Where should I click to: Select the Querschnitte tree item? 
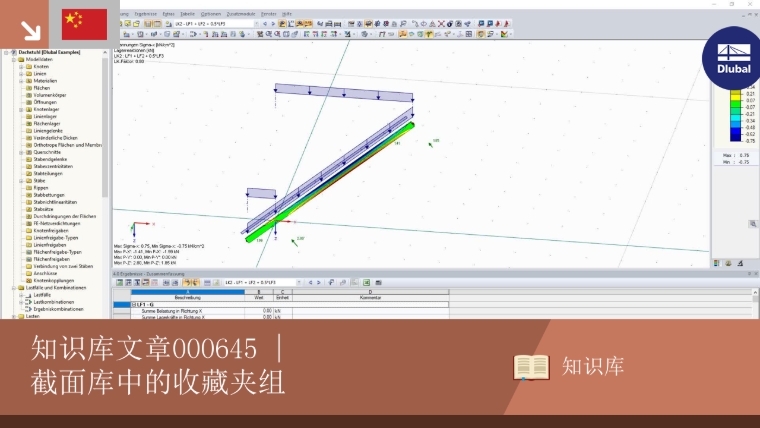(47, 152)
